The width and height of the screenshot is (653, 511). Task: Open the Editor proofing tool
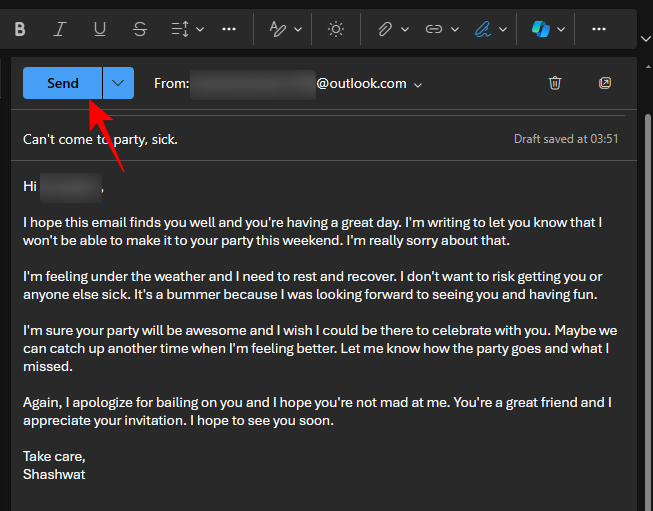[x=278, y=29]
